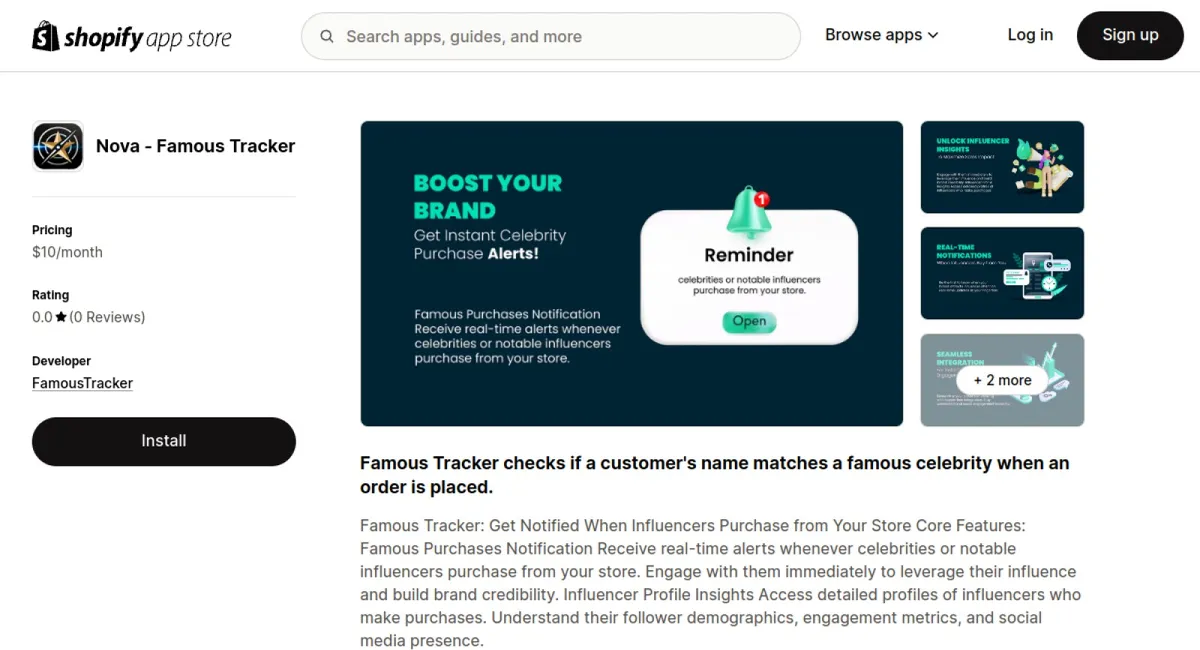Open the Unlock Influencer Insights thumbnail
Viewport: 1200px width, 650px height.
tap(1002, 167)
